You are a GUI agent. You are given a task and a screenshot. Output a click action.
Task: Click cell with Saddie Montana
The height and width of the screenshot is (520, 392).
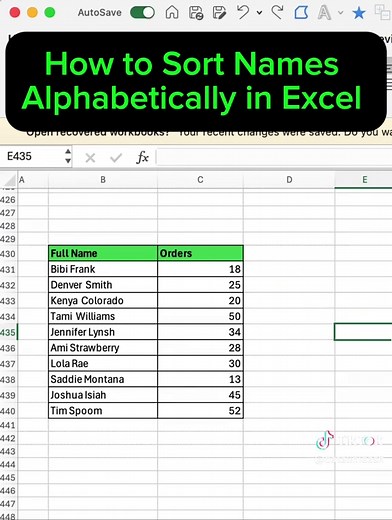103,379
